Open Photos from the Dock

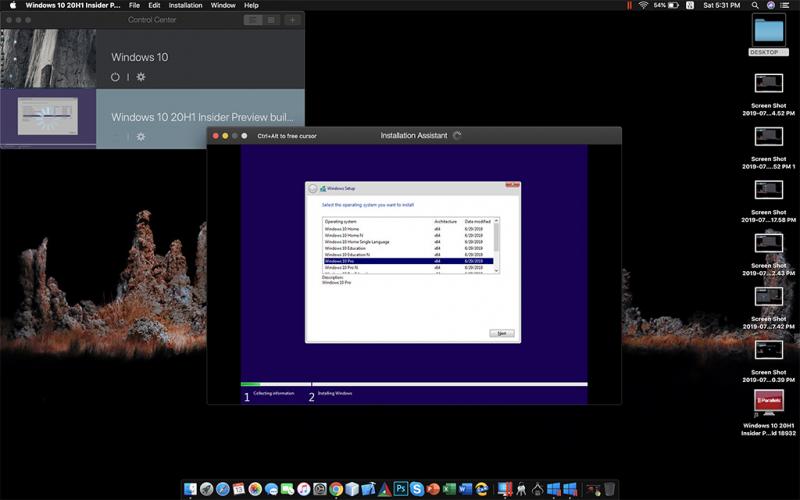coord(255,489)
